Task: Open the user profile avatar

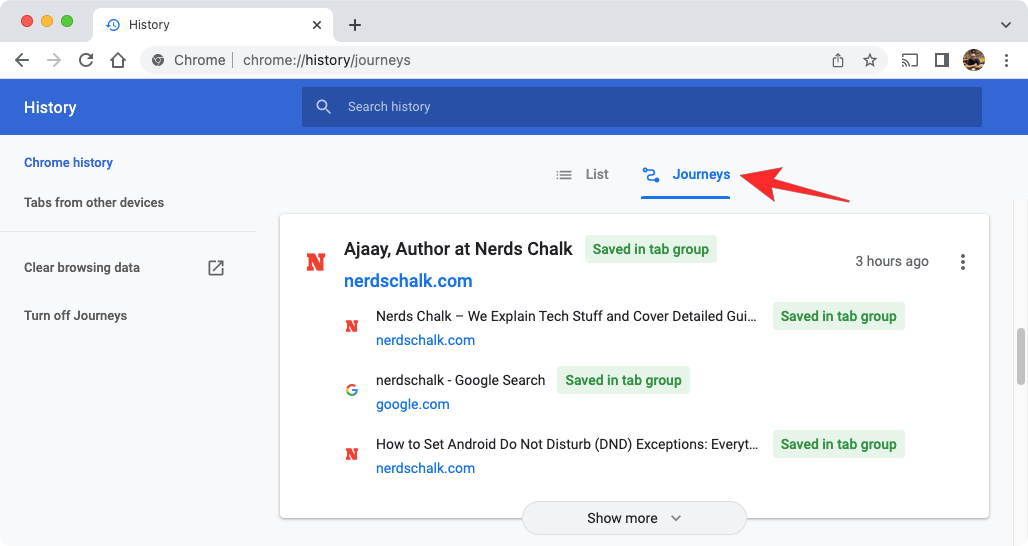Action: pyautogui.click(x=974, y=60)
